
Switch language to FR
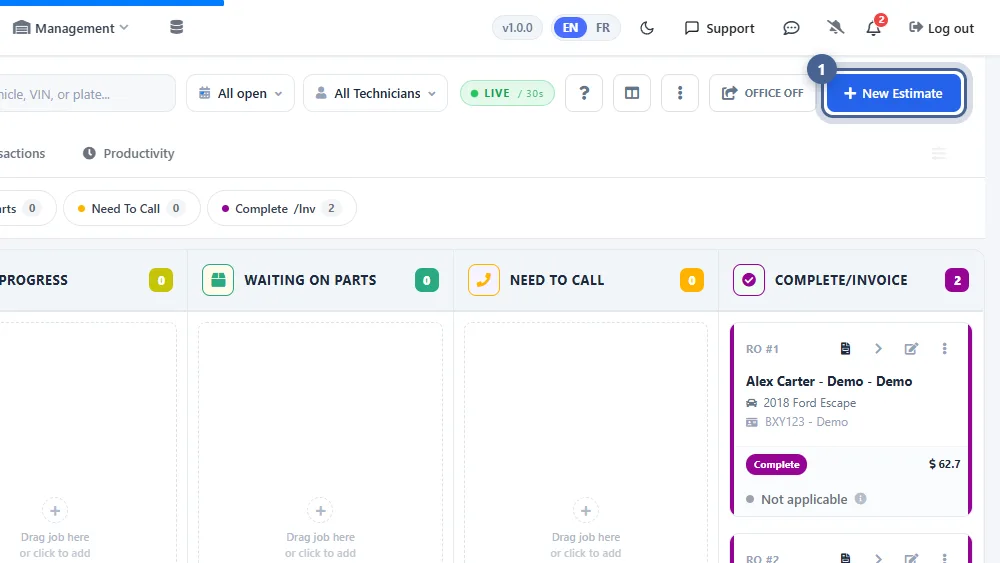point(603,28)
